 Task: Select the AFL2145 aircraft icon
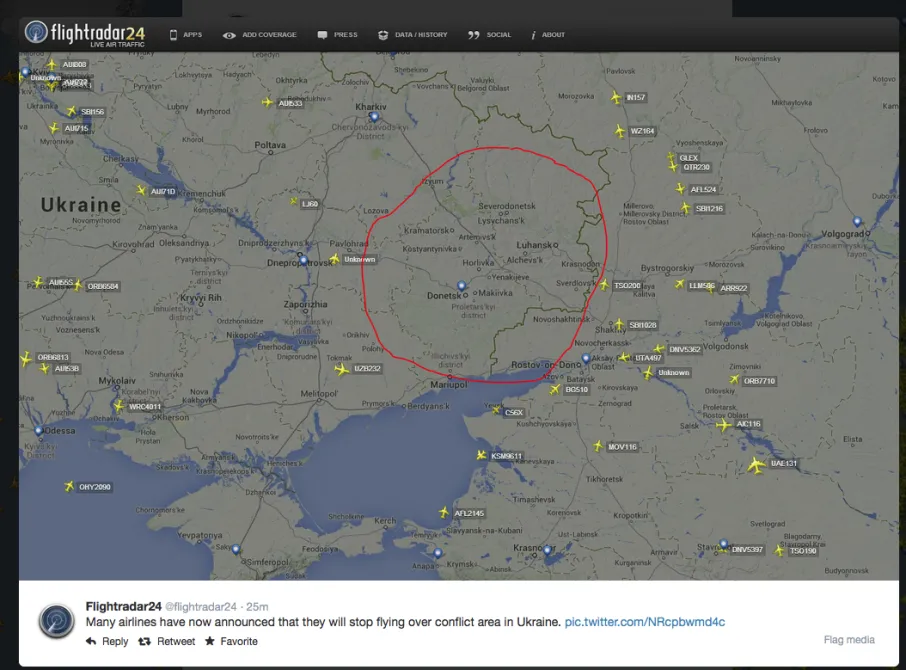(x=444, y=512)
